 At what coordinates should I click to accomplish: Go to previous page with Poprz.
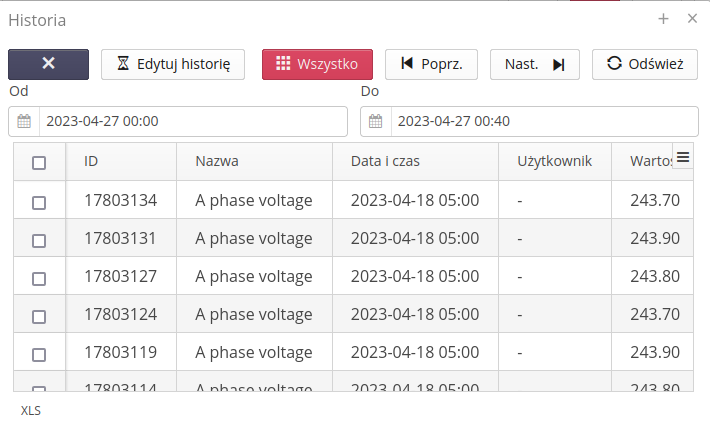click(431, 64)
